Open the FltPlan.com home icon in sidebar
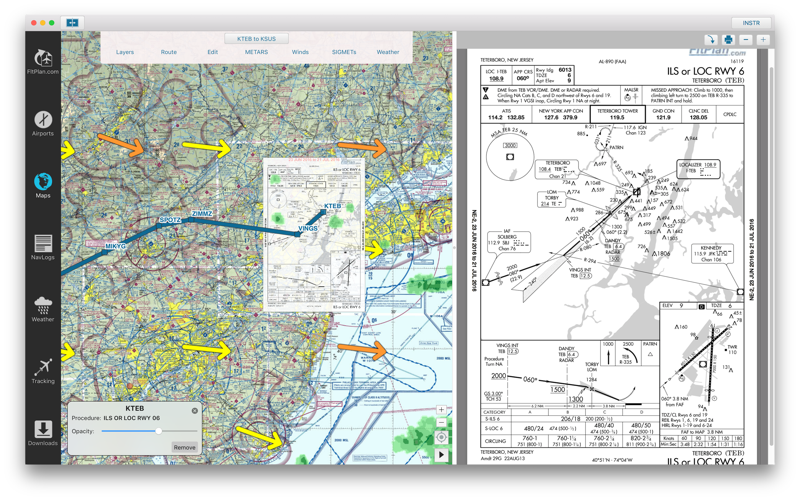Screen dimensions: 800x500 pyautogui.click(x=43, y=61)
